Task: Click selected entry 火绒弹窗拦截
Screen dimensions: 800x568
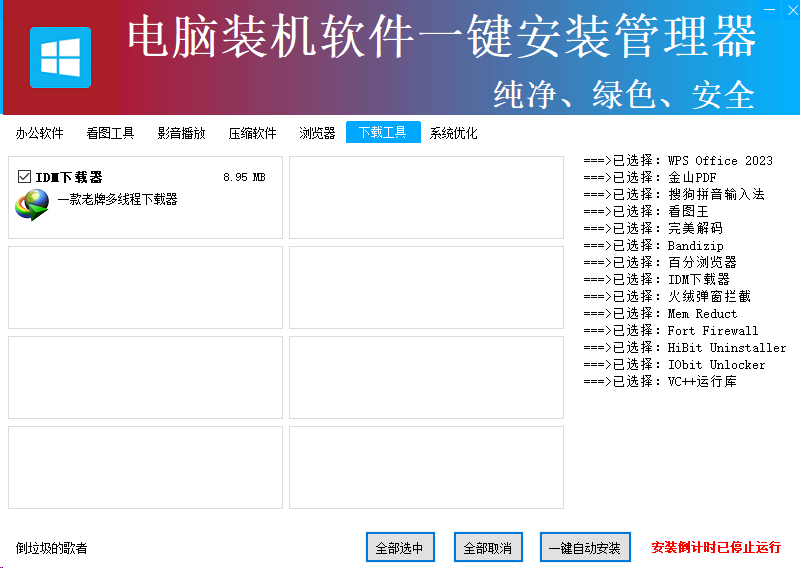Action: click(x=667, y=296)
